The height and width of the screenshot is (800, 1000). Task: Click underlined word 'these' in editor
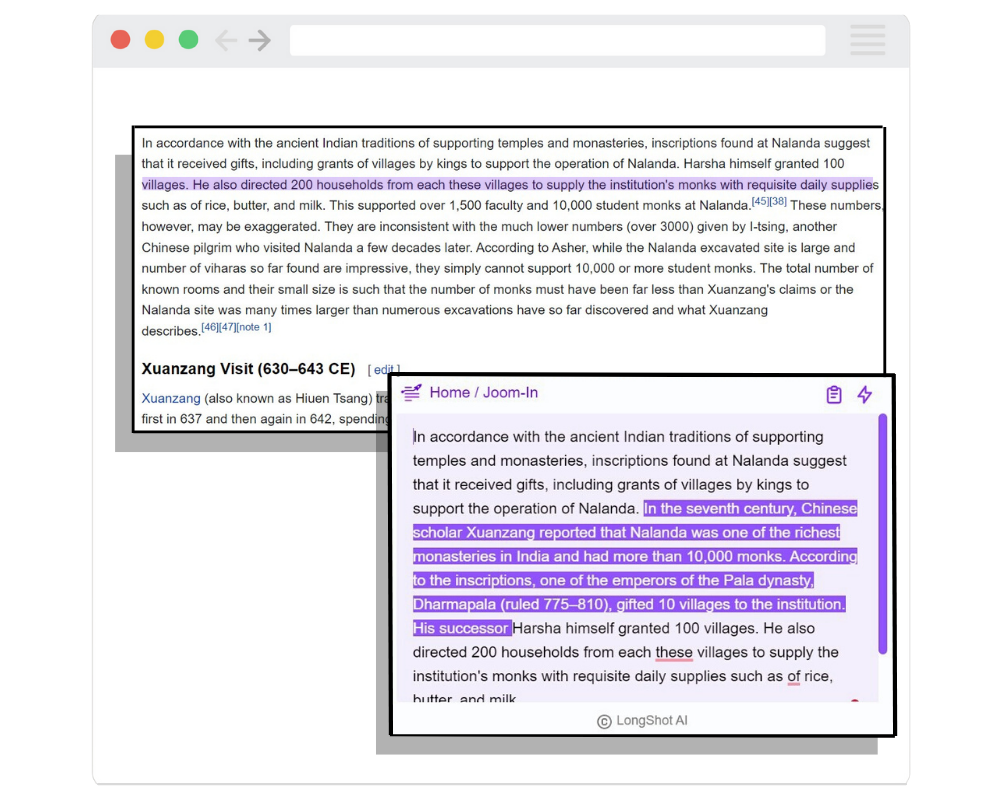click(673, 653)
